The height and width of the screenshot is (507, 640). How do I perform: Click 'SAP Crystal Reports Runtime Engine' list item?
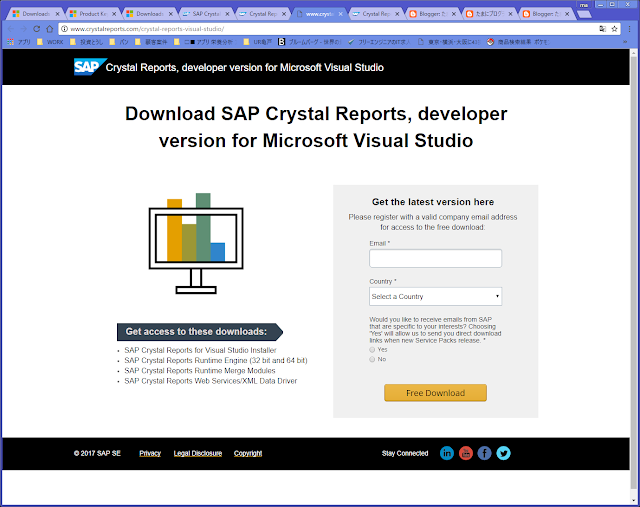tap(216, 360)
